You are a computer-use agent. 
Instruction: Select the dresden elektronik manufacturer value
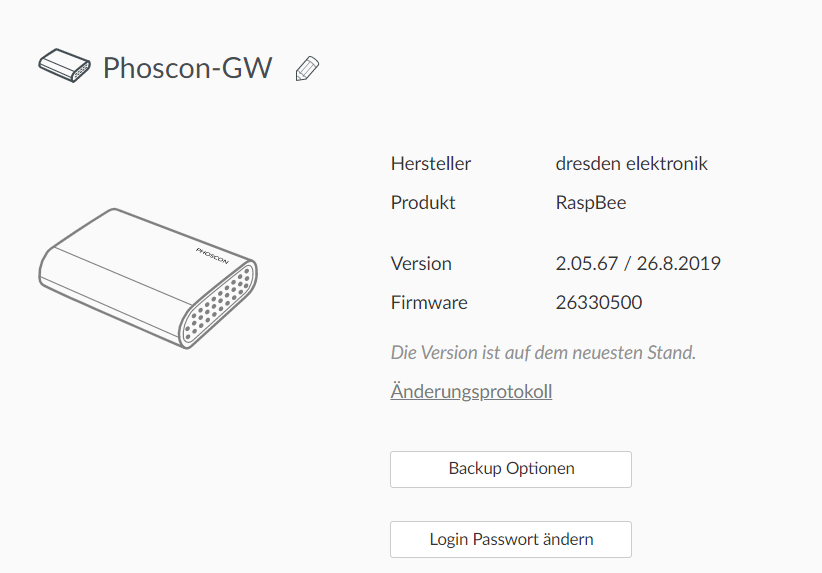point(631,163)
